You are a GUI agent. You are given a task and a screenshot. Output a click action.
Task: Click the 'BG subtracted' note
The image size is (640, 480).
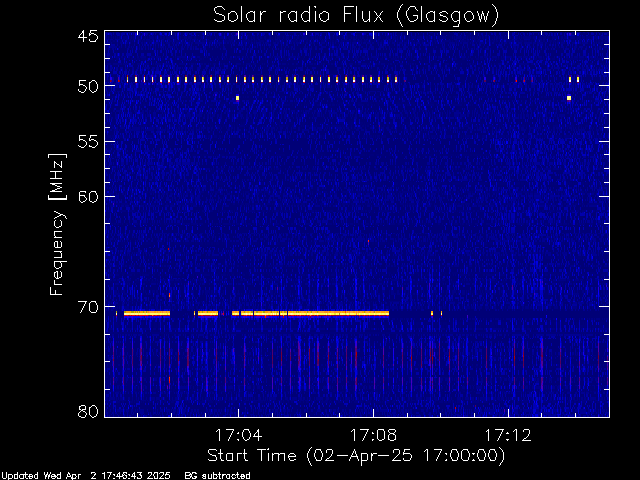pyautogui.click(x=217, y=476)
